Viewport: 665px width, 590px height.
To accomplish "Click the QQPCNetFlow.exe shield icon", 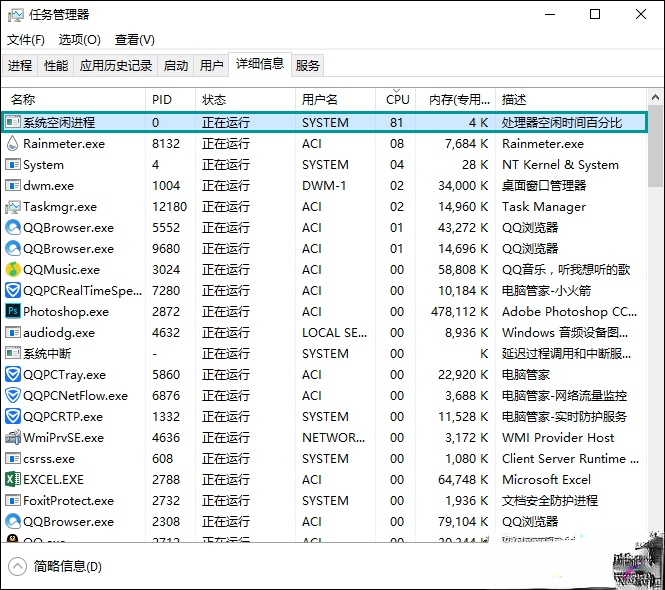I will click(13, 395).
